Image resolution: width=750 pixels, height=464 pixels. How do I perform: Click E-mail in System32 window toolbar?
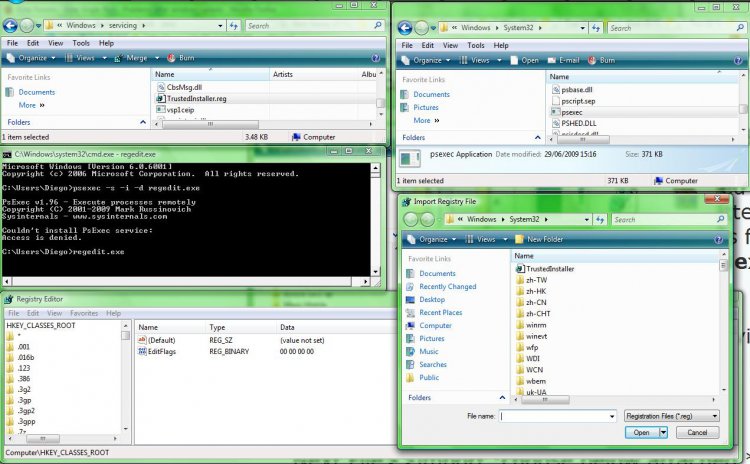click(x=563, y=60)
